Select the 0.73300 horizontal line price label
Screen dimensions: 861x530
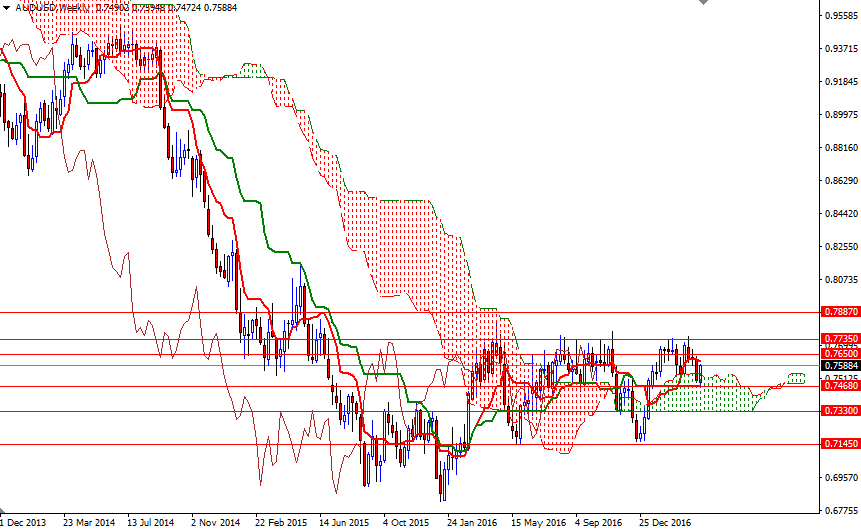(x=841, y=411)
